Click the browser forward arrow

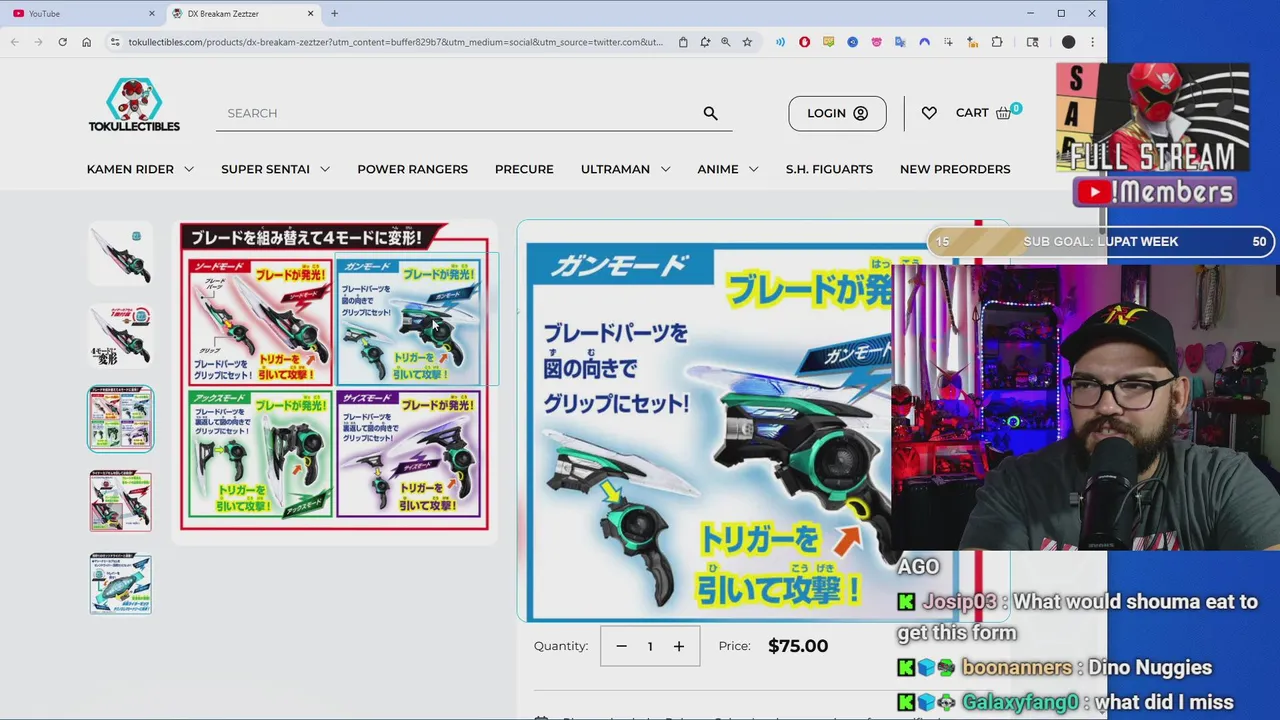(38, 42)
